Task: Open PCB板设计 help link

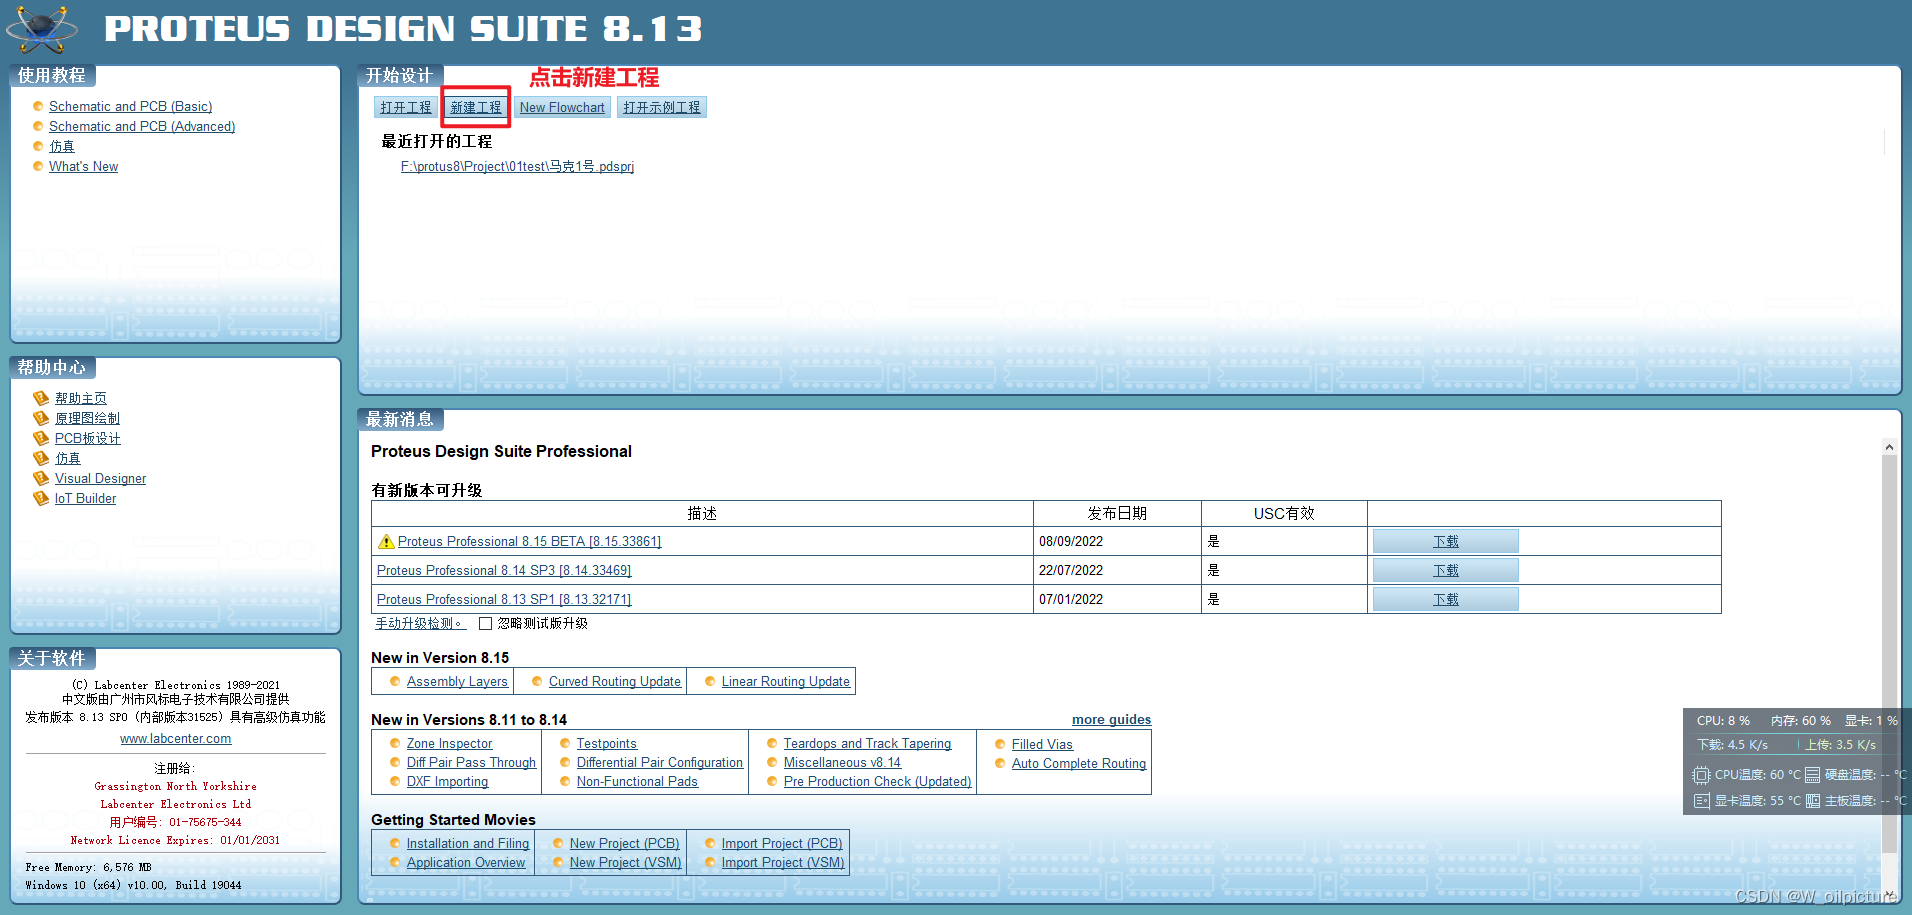Action: click(88, 438)
